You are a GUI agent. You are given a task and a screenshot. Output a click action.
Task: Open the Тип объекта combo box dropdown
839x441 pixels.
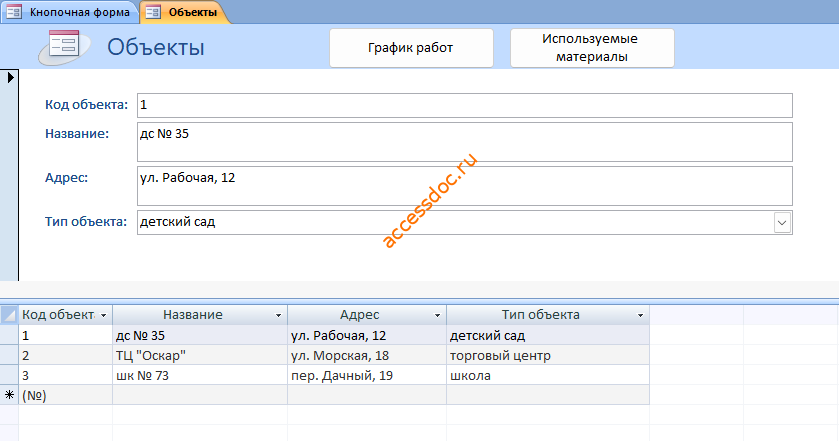(x=782, y=223)
